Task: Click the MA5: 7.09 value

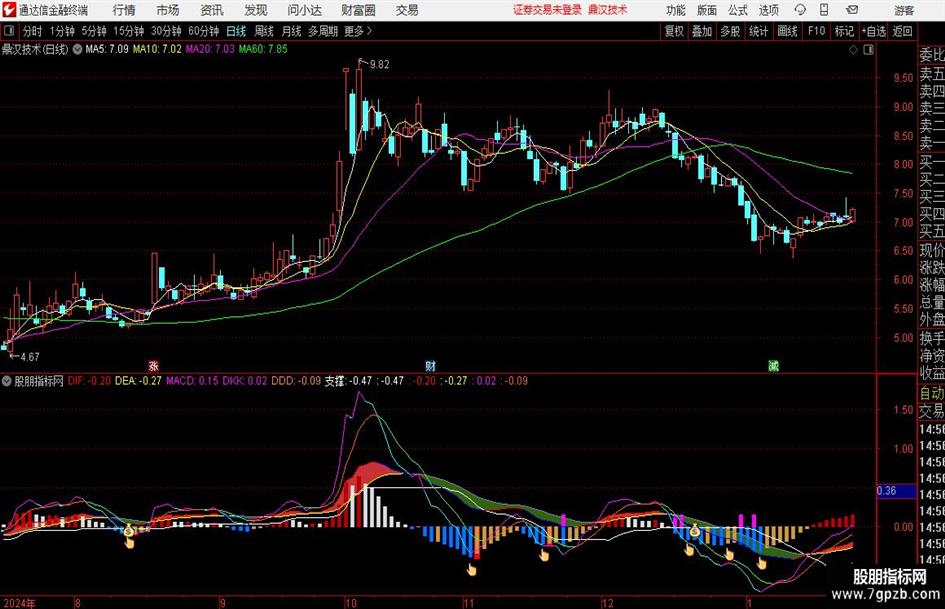Action: coord(107,49)
